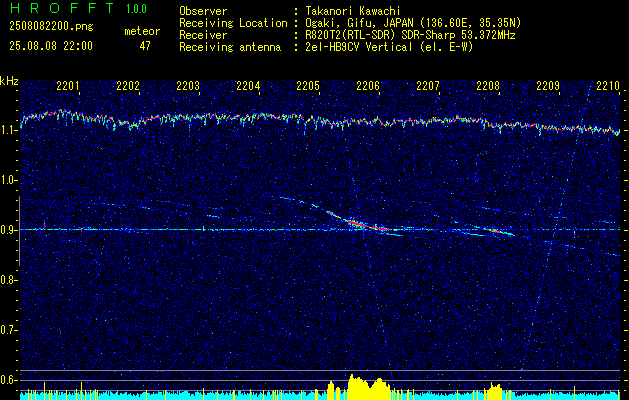Click the 0.7 kHz axis label
This screenshot has height=400, width=629.
click(x=8, y=330)
